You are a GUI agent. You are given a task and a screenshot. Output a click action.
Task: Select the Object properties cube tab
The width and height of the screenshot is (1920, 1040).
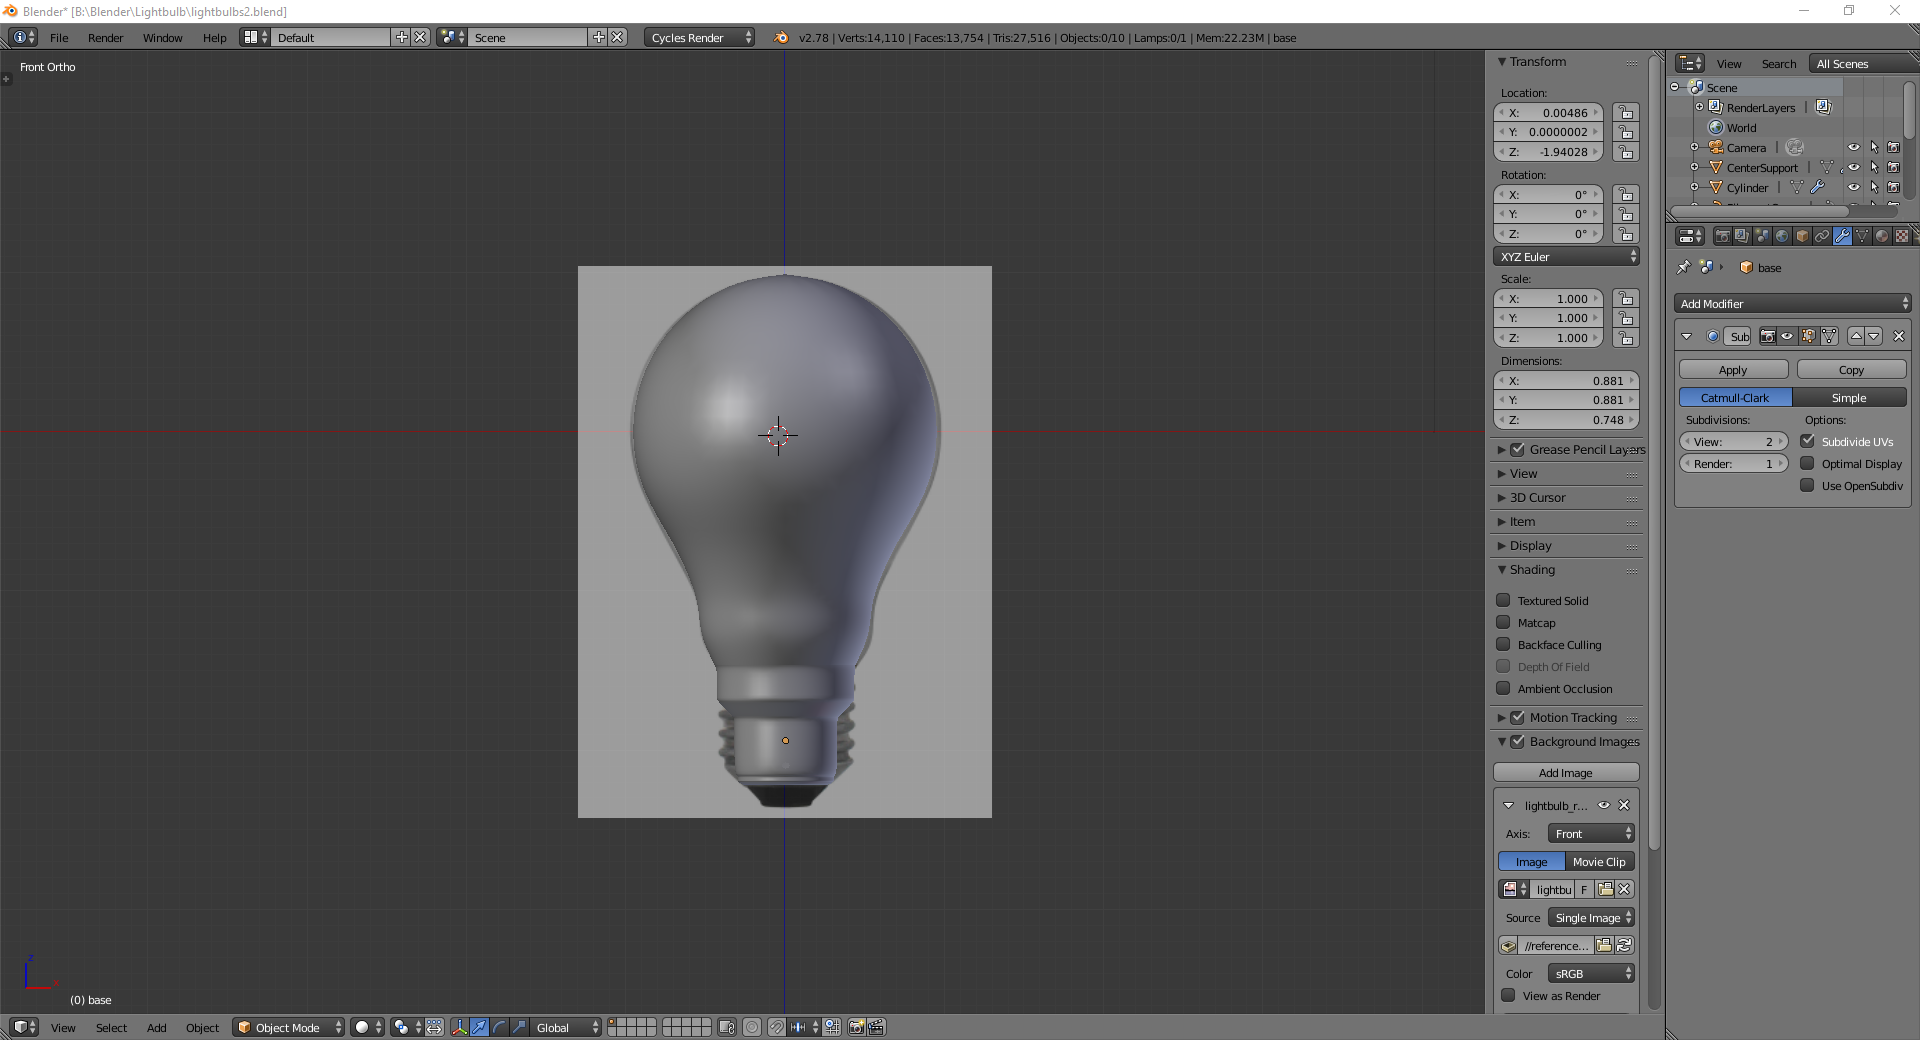click(x=1802, y=236)
